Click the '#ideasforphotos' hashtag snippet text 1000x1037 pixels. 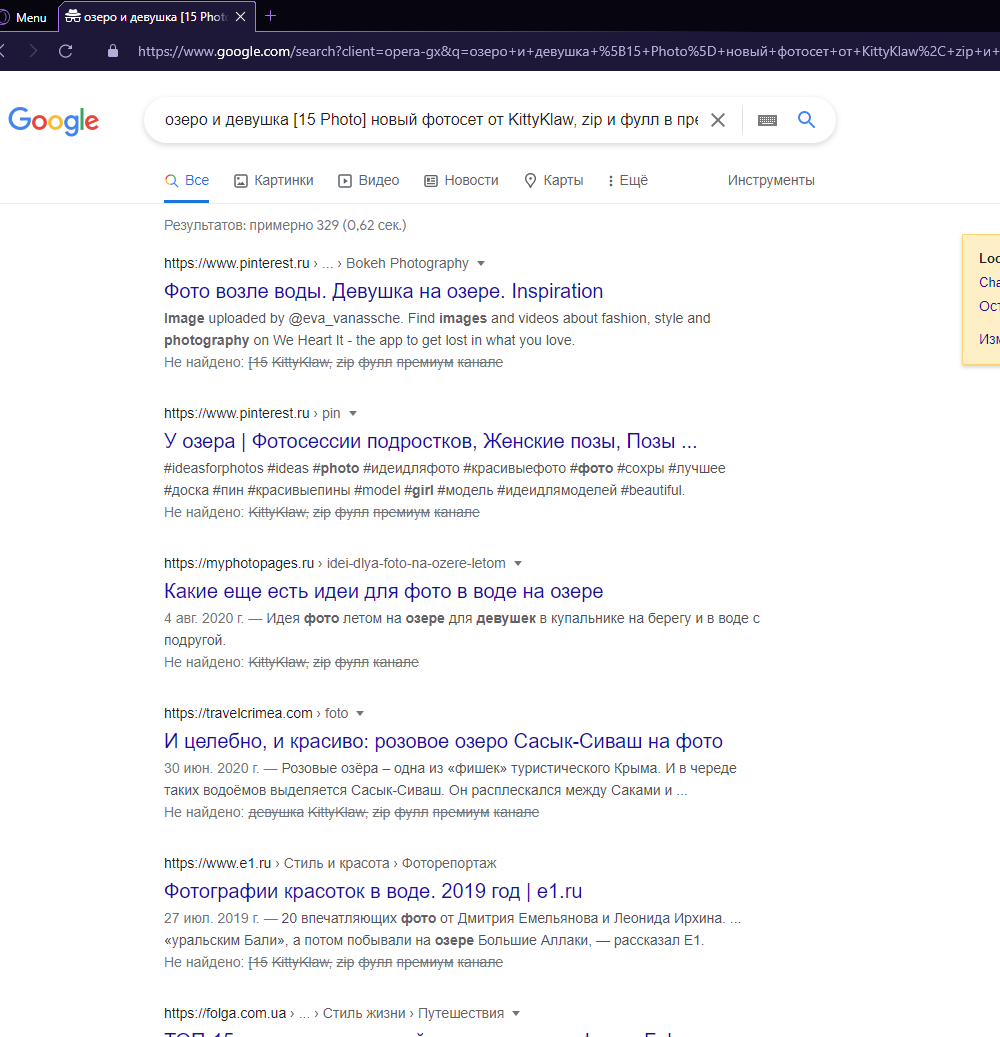[x=214, y=468]
